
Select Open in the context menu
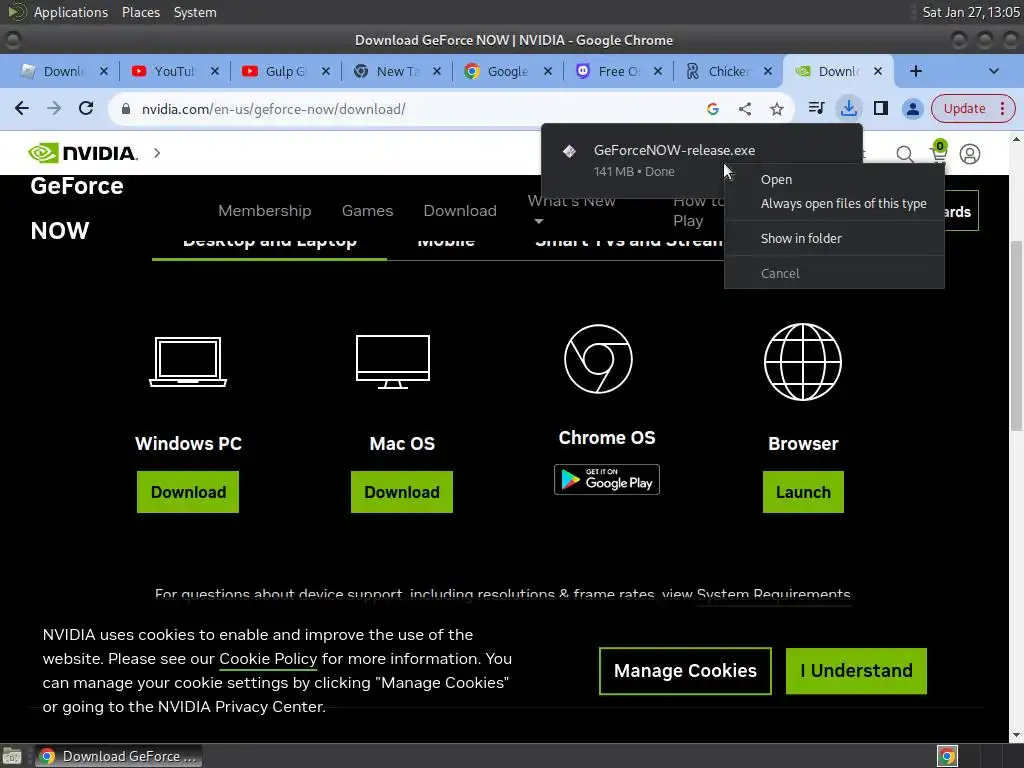(834, 180)
